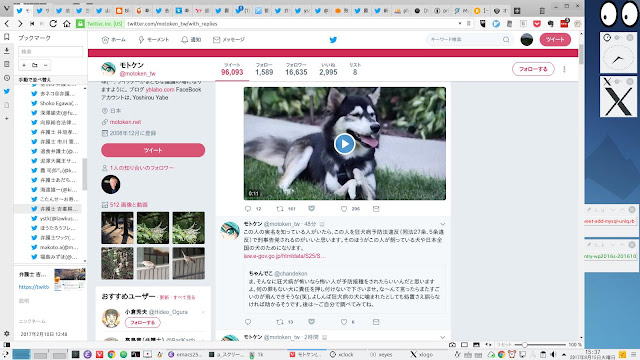
Task: Switch to xclock in the taskbar
Action: tap(342, 354)
